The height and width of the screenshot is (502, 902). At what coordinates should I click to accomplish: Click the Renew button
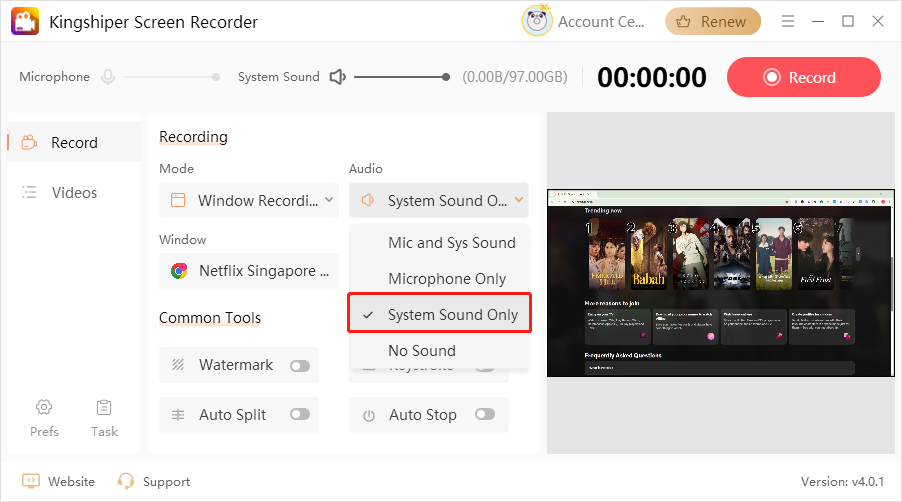pos(713,21)
